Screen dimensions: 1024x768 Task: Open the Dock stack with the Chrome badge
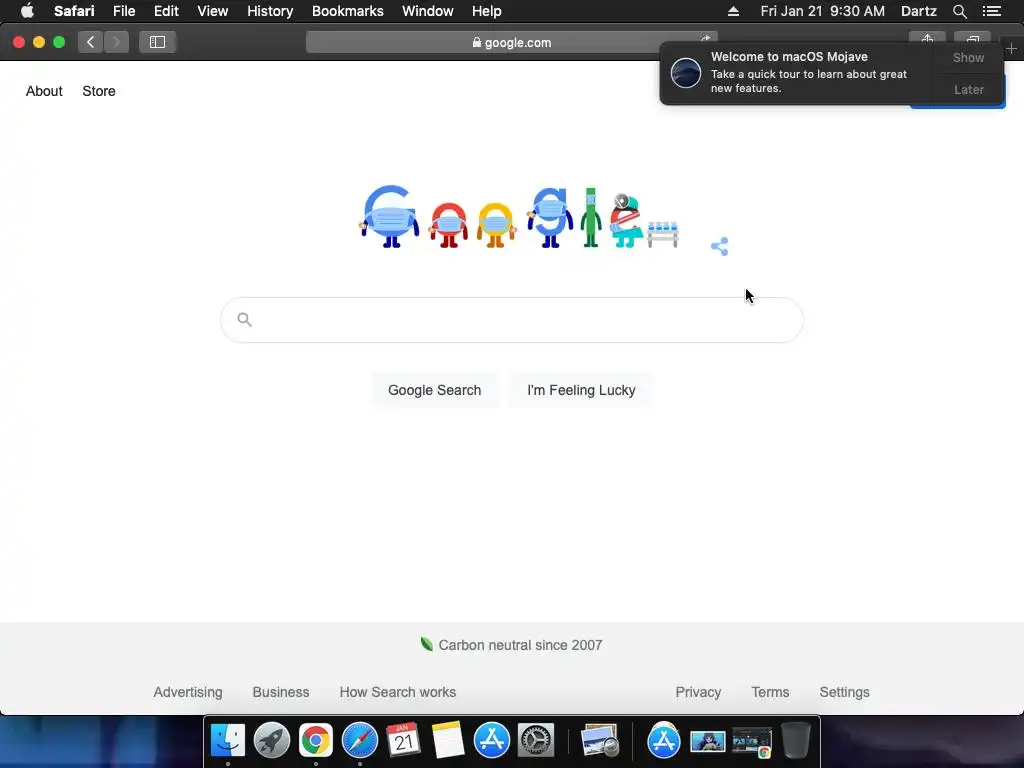tap(752, 743)
